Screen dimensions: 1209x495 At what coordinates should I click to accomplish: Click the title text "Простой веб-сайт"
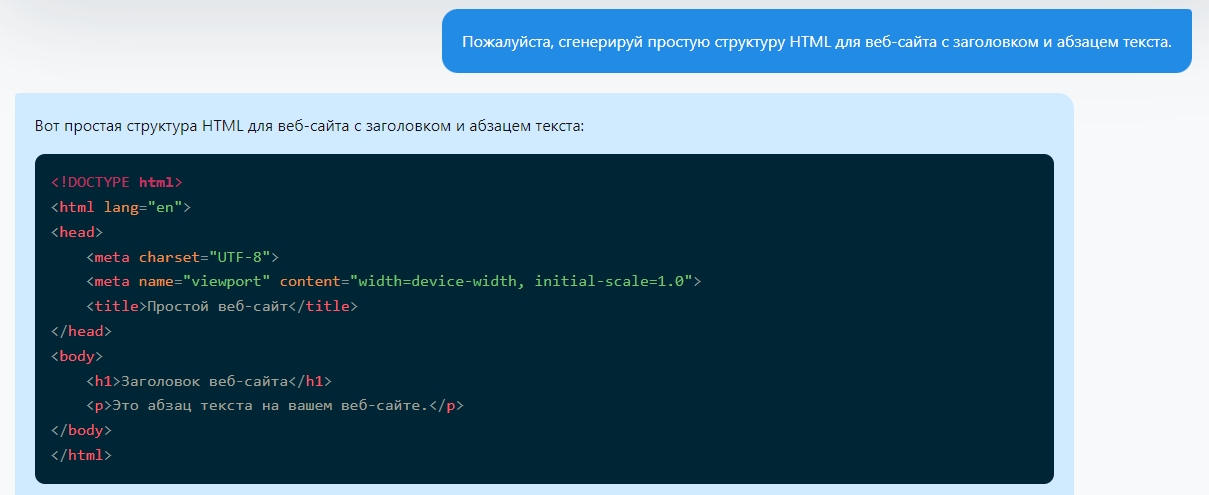[x=217, y=306]
